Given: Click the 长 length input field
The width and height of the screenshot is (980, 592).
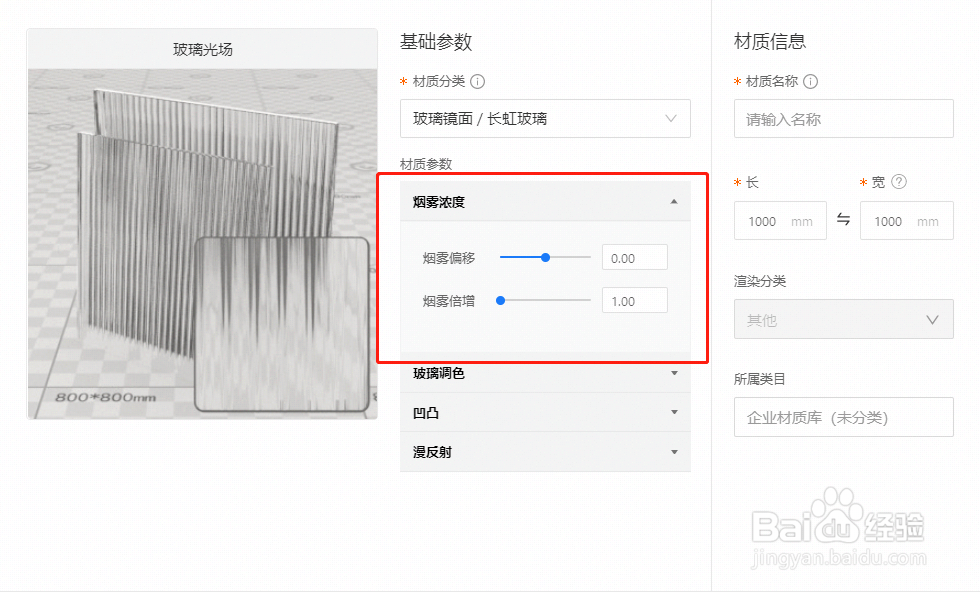Looking at the screenshot, I should (x=770, y=221).
